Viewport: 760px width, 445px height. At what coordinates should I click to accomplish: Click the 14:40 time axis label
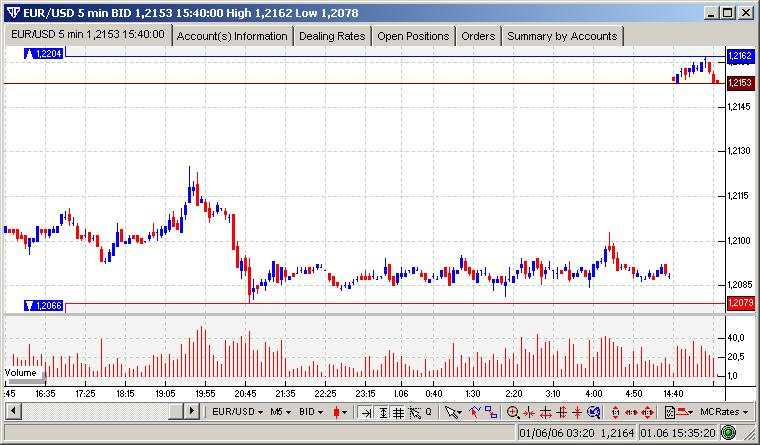click(x=673, y=394)
